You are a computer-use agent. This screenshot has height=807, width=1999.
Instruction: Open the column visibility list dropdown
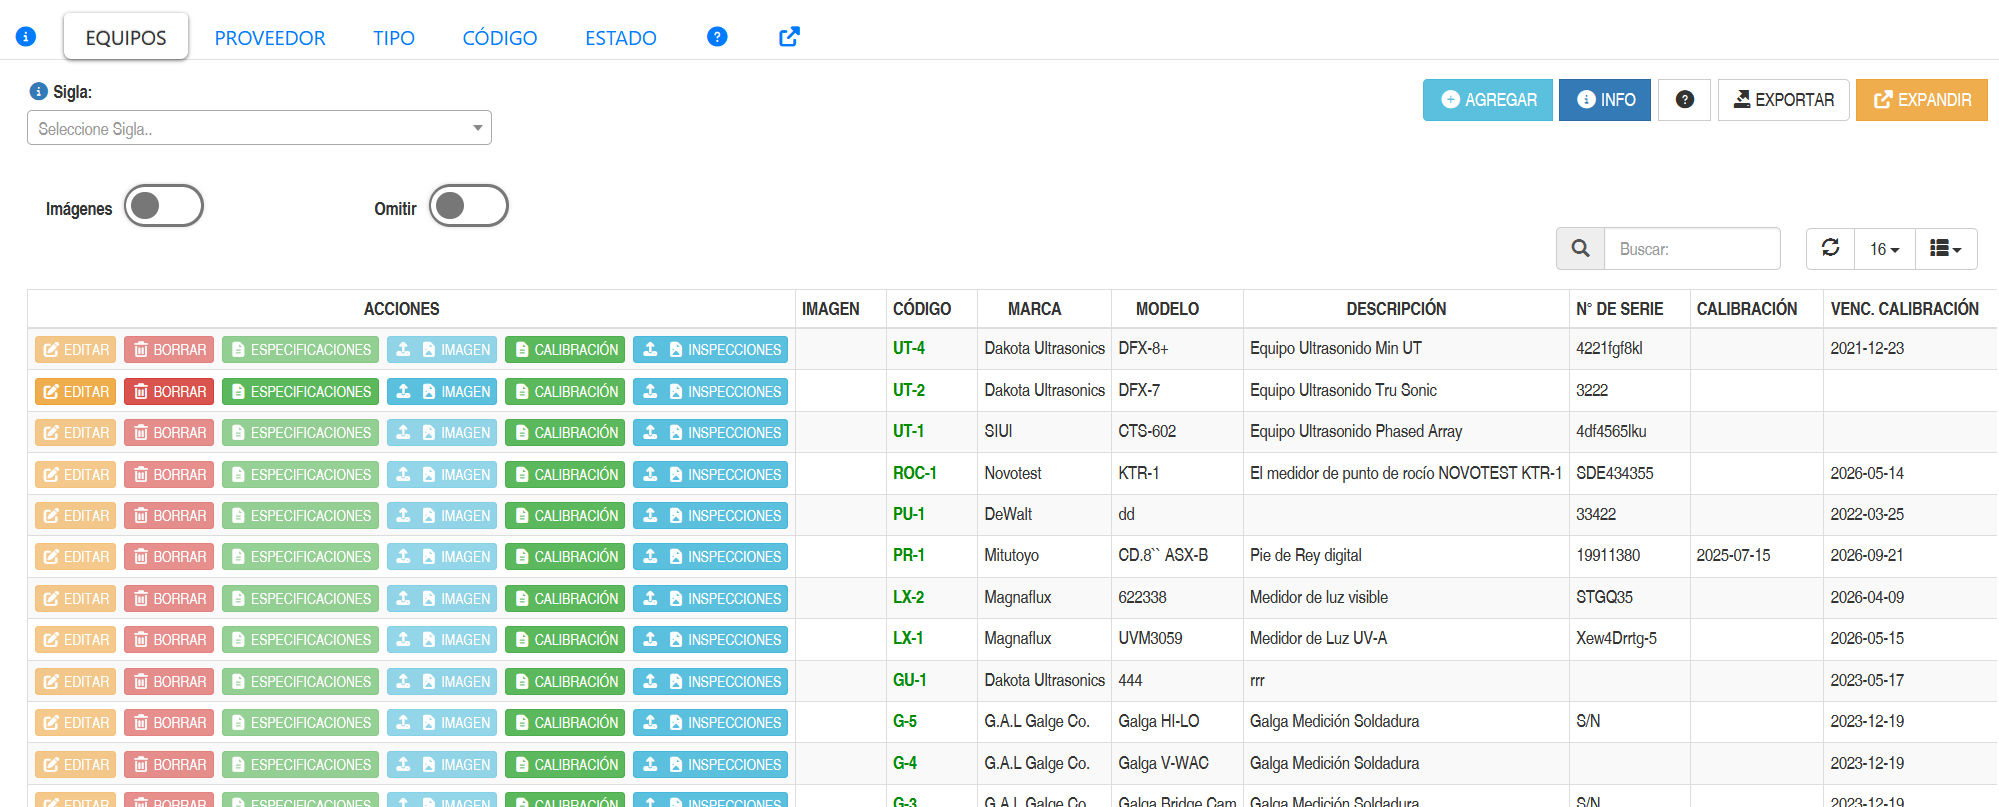[1946, 249]
